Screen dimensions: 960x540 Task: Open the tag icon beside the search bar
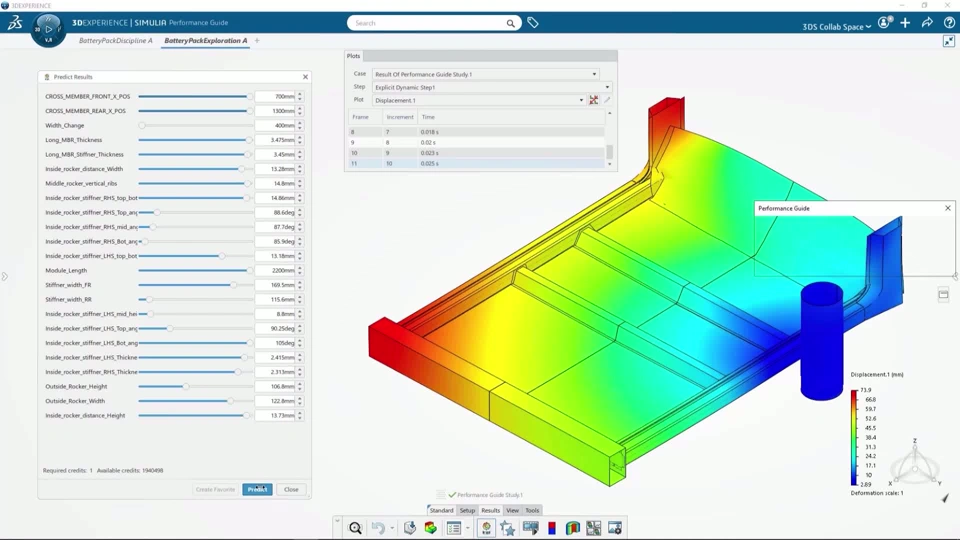533,23
